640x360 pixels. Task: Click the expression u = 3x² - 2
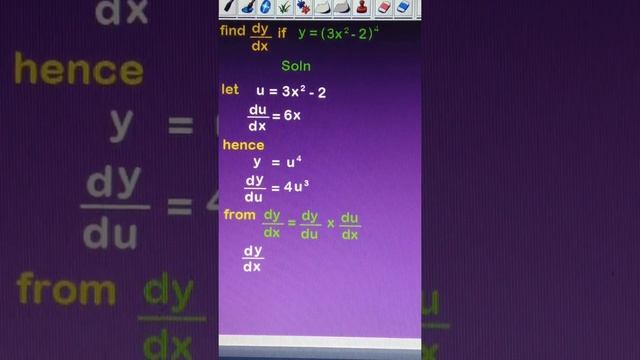pos(291,91)
